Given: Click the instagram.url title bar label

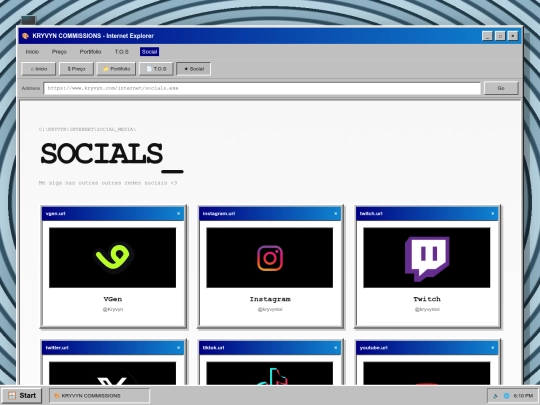Looking at the screenshot, I should click(219, 214).
